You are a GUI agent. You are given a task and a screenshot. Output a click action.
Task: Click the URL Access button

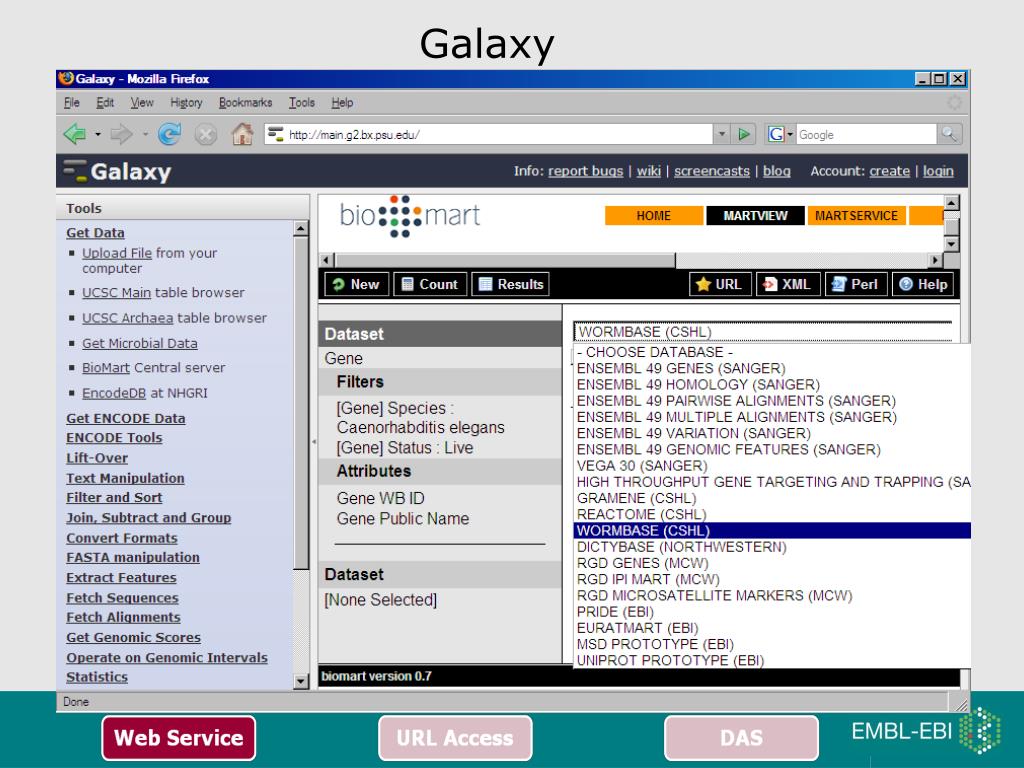(455, 738)
